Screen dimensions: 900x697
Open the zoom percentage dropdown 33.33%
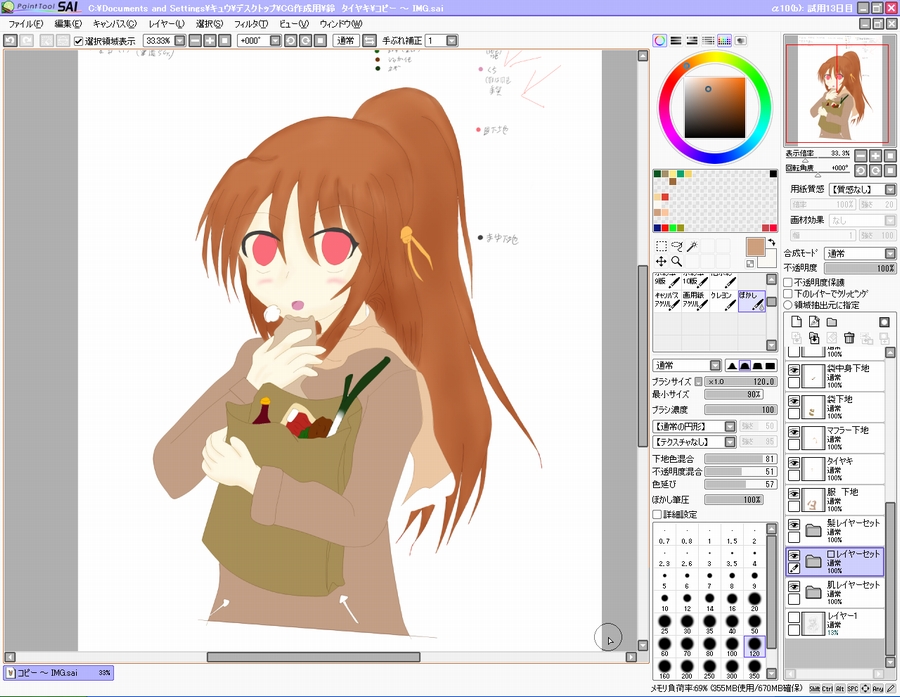180,41
